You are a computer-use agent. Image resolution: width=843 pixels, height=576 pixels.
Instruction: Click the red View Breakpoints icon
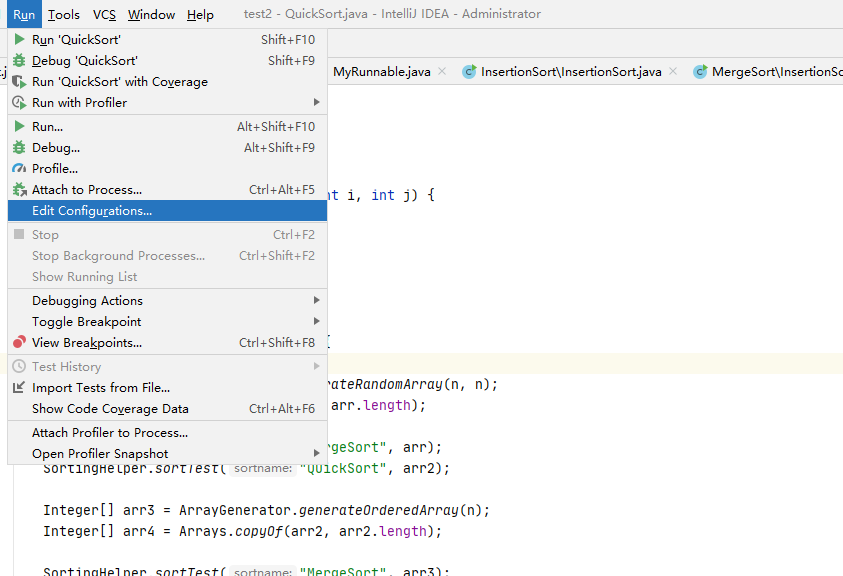pos(19,342)
